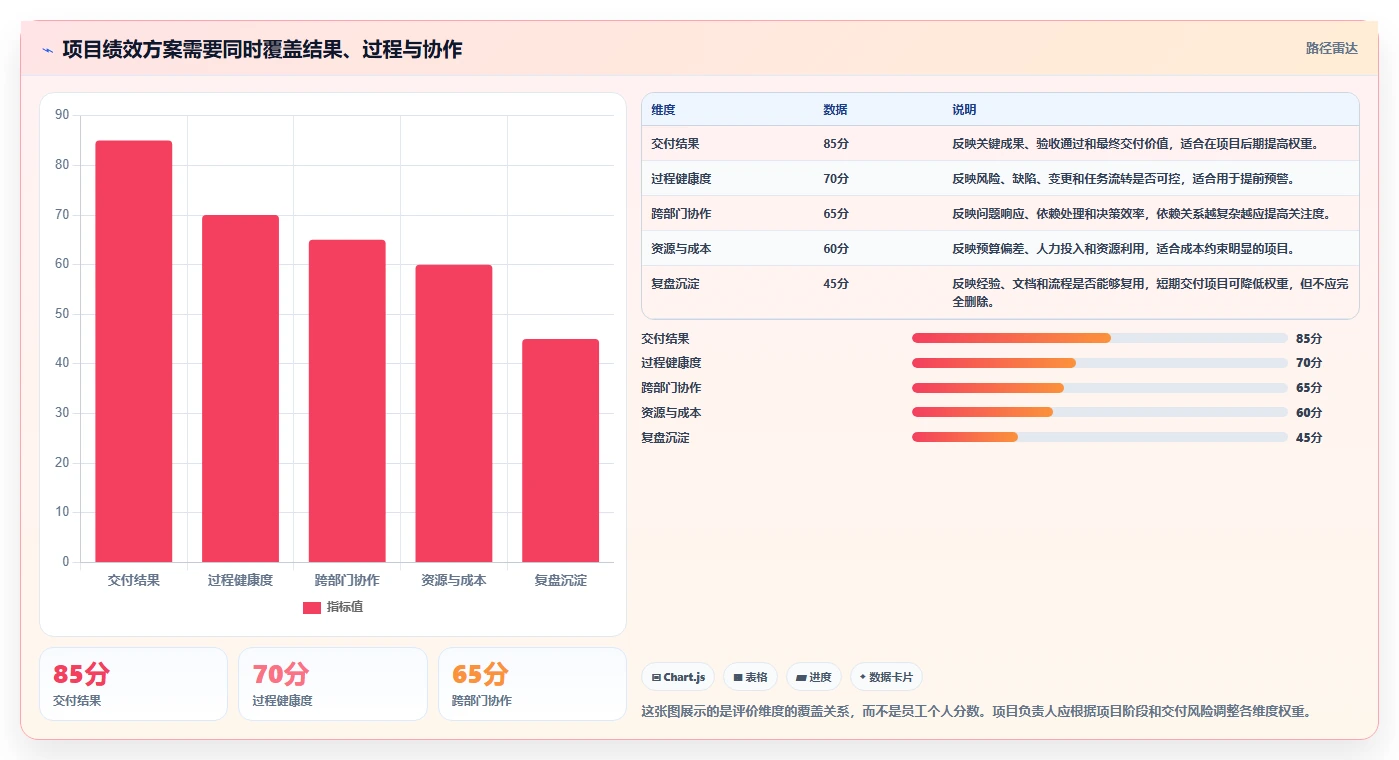
Task: Click the 复盘沉淀 label in the progress list
Action: click(665, 438)
